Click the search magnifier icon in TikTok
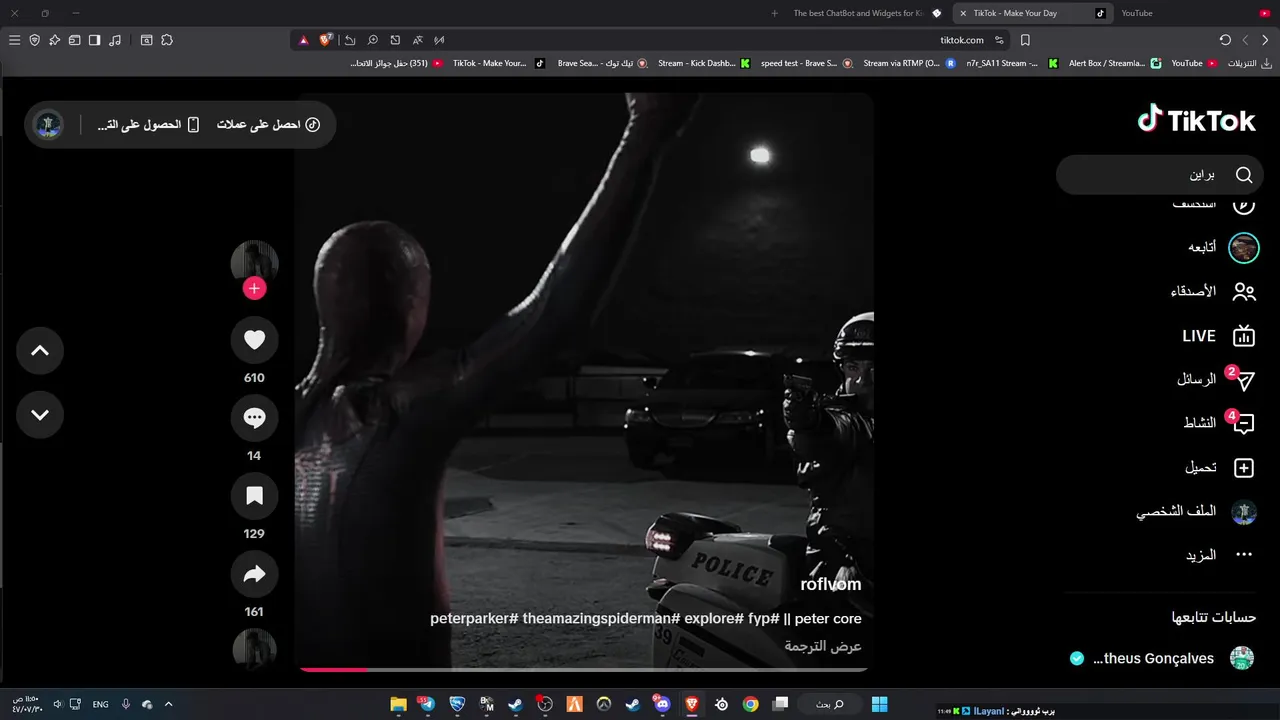 point(1244,175)
